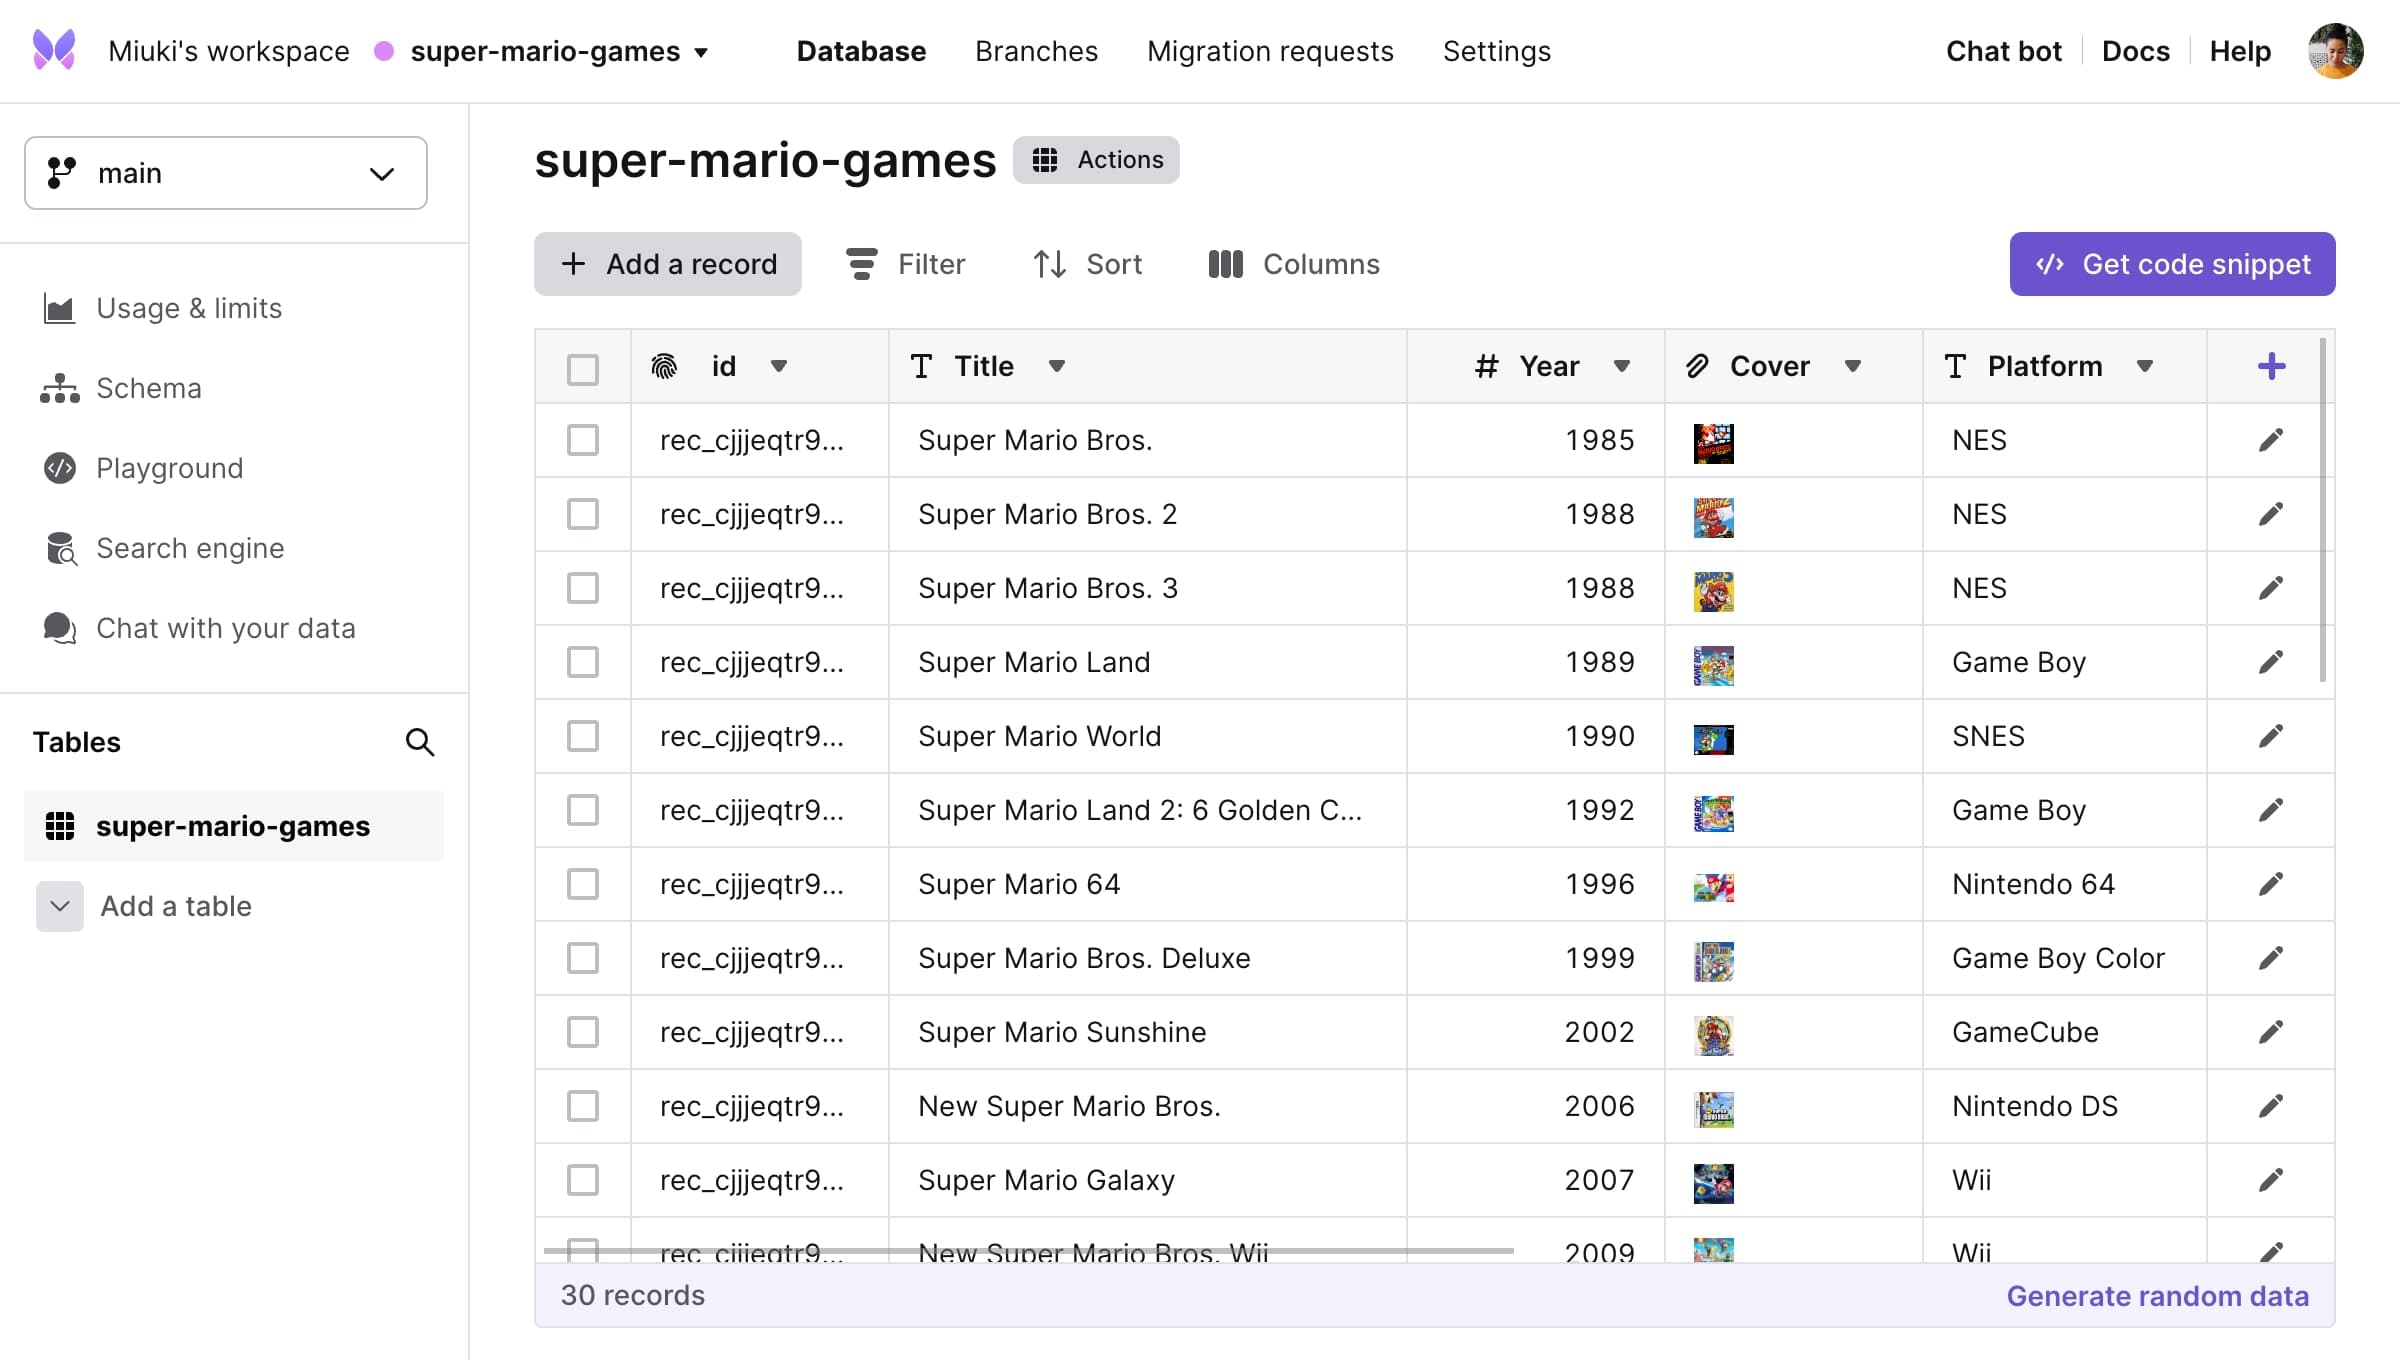Edit the Super Mario Sunshine record
This screenshot has width=2400, height=1360.
2271,1032
